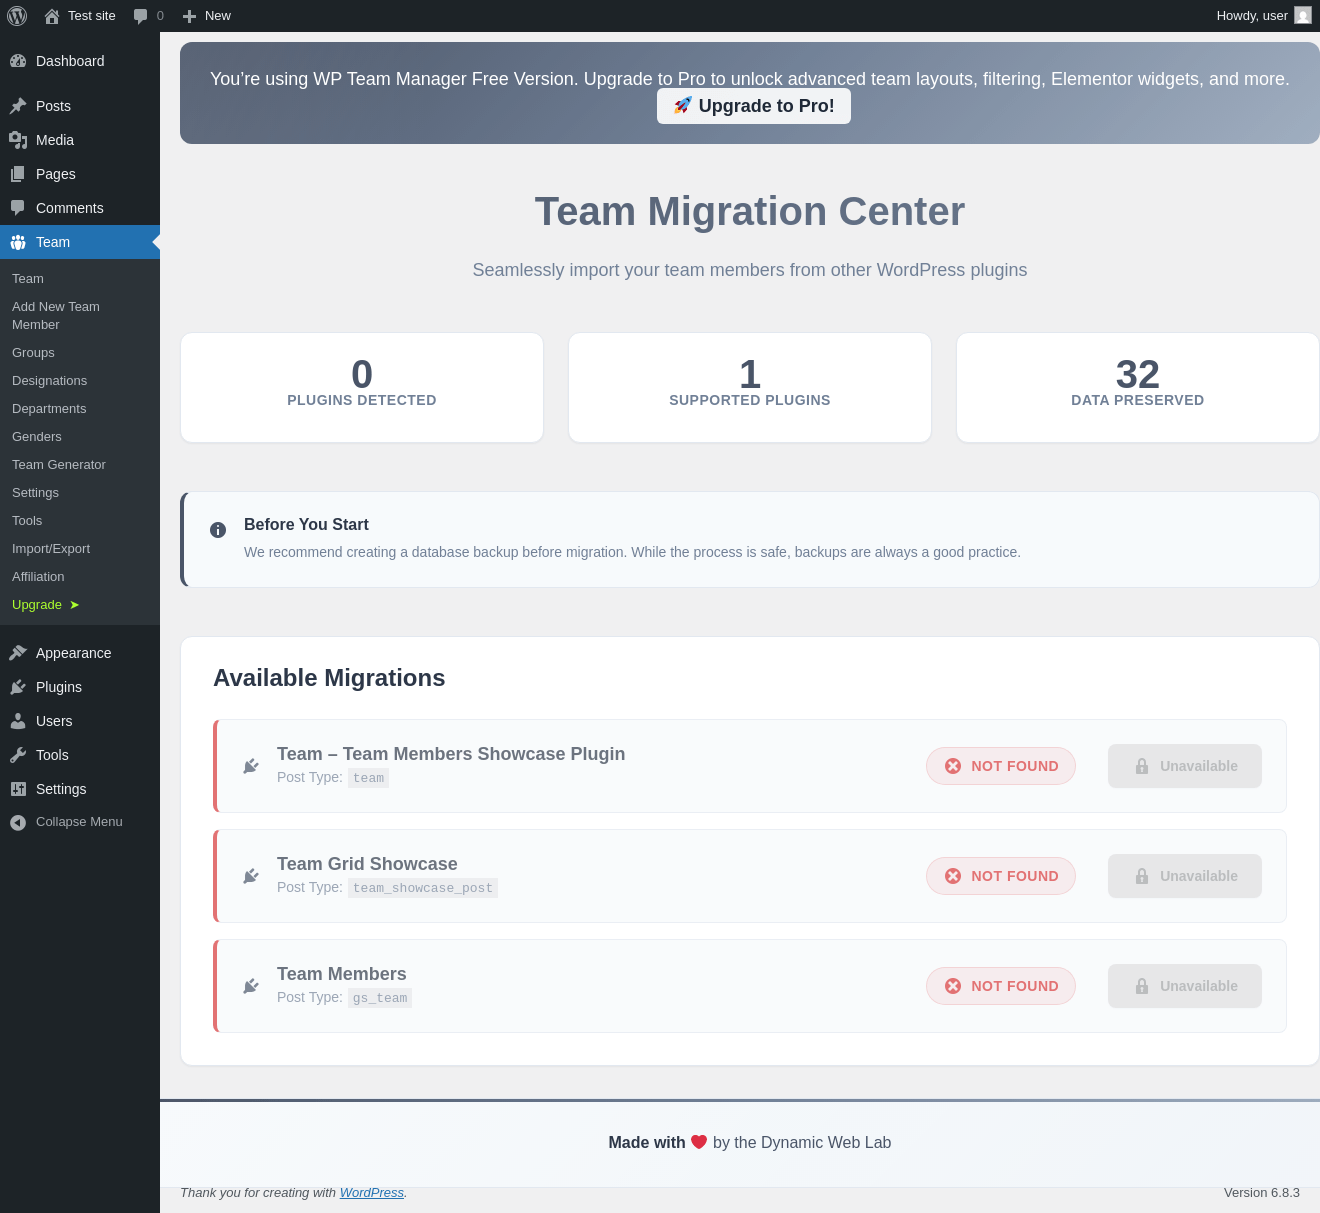
Task: Click NOT FOUND badge for Team Grid Showcase
Action: coord(1001,876)
